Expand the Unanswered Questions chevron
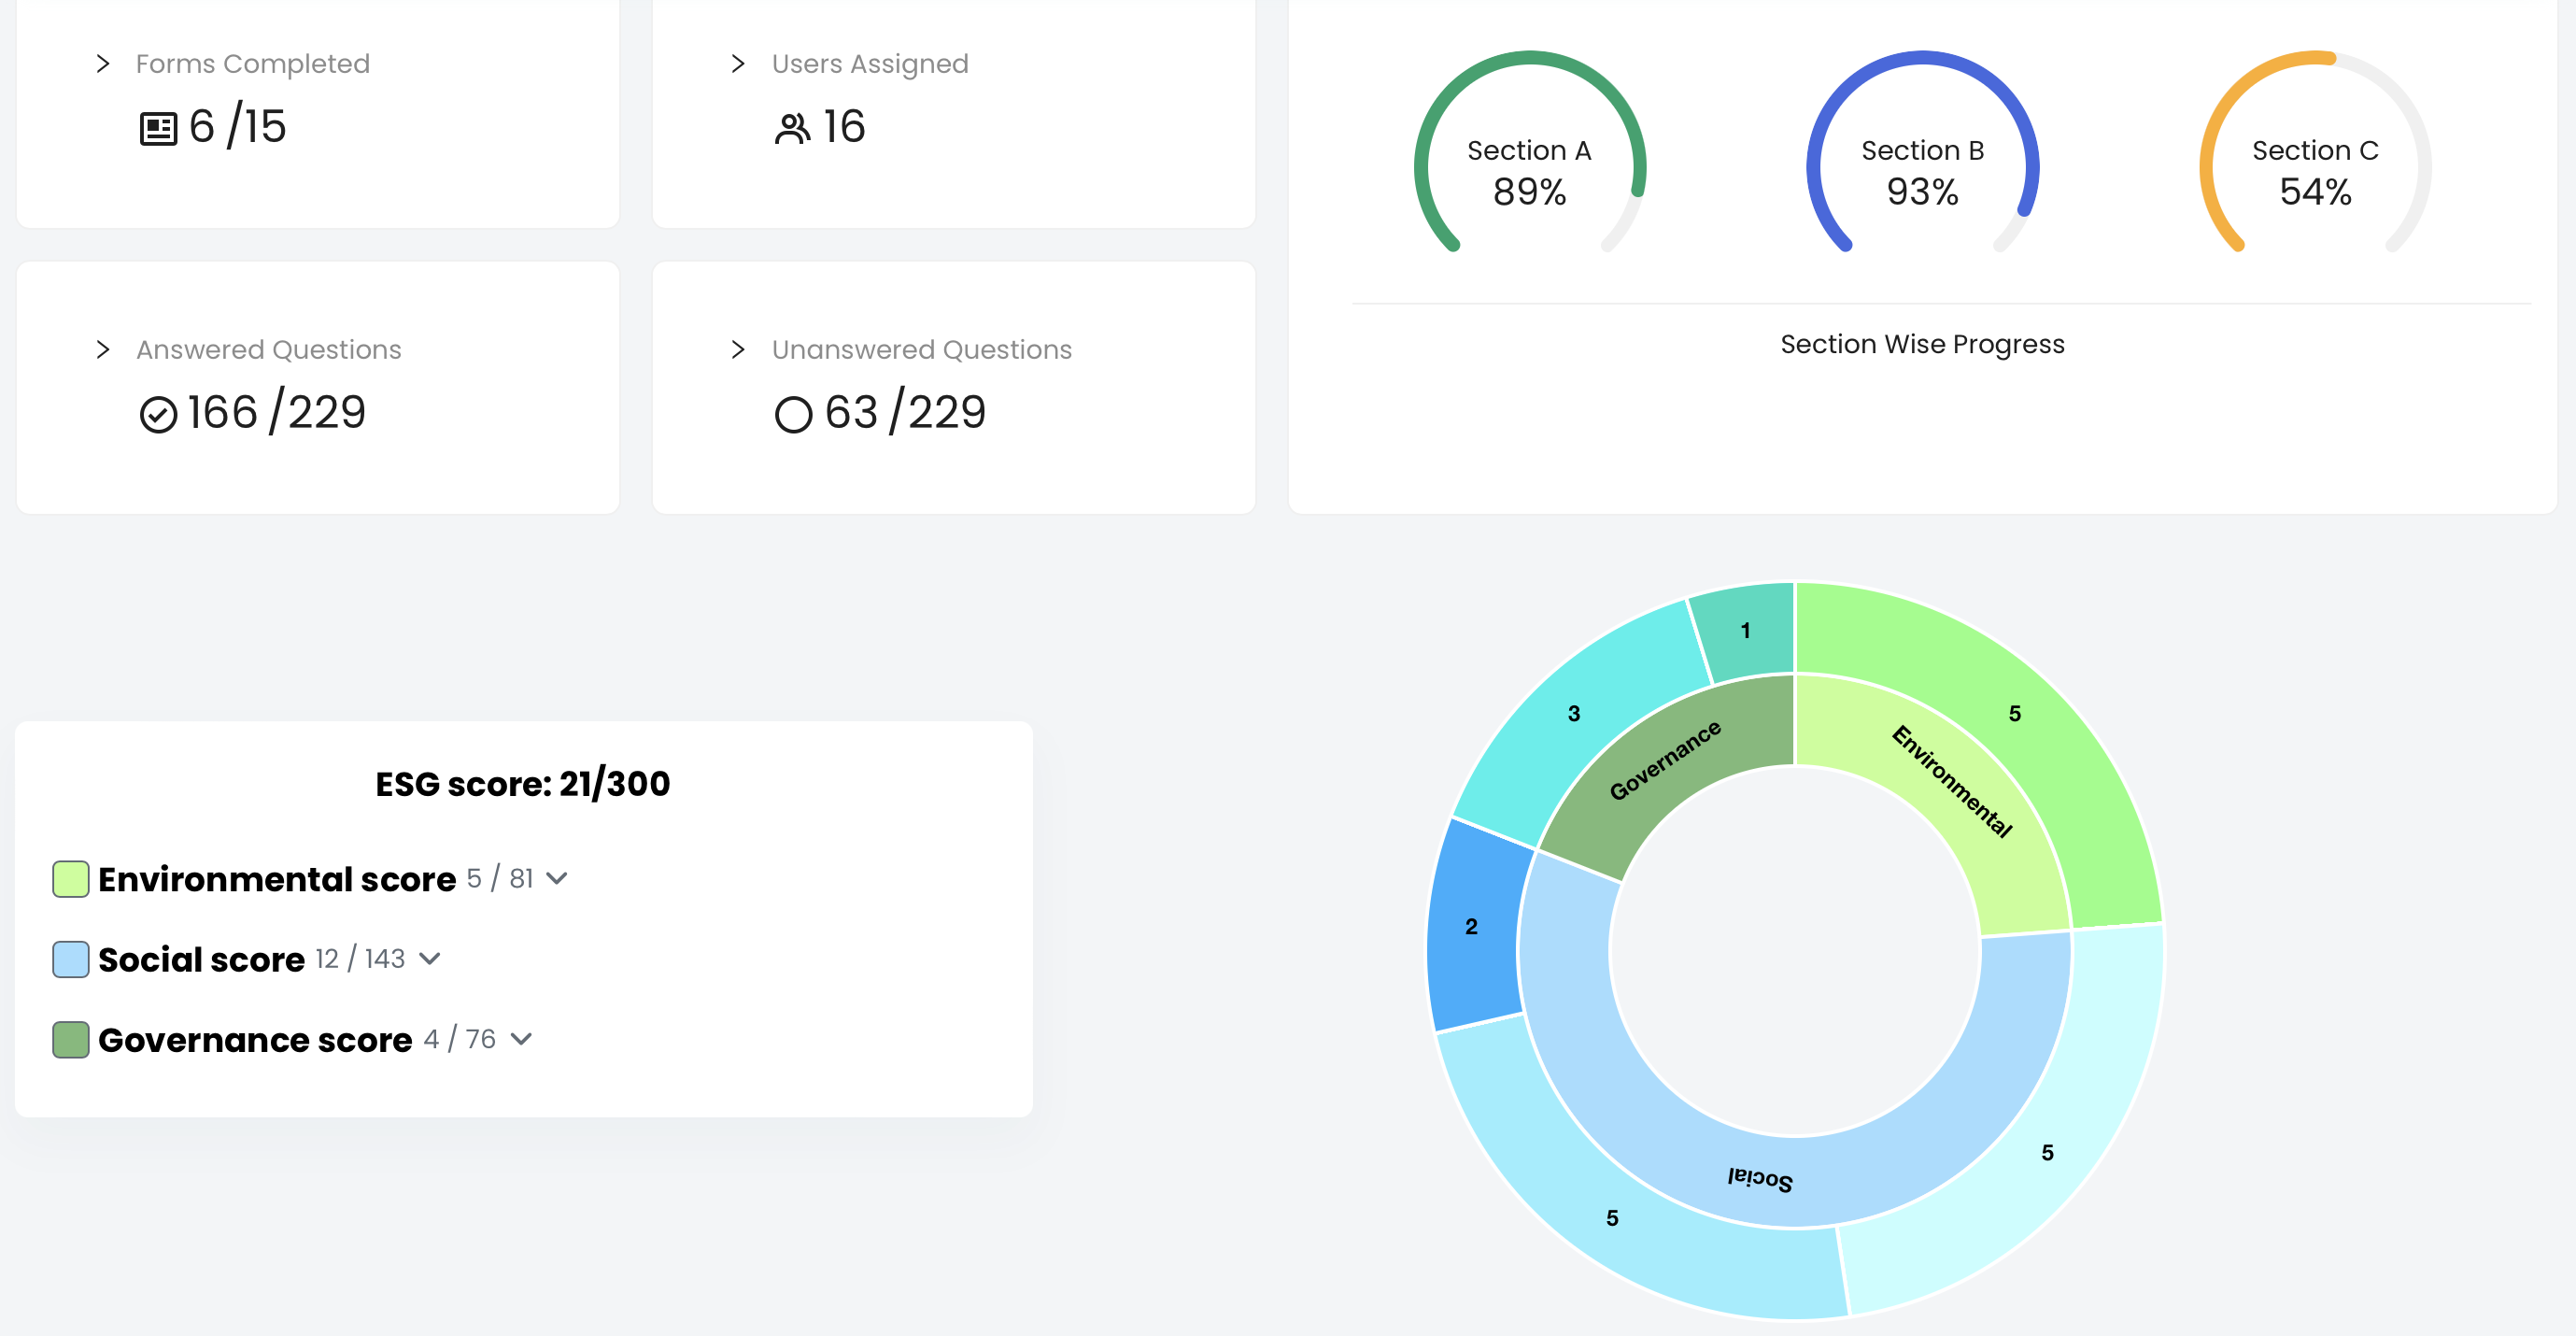Screen dimensions: 2576x1336 738,349
